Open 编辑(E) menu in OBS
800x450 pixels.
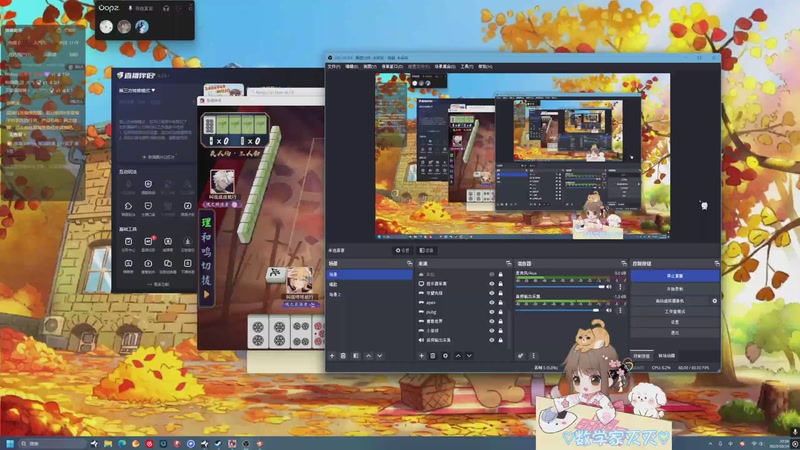coord(352,66)
